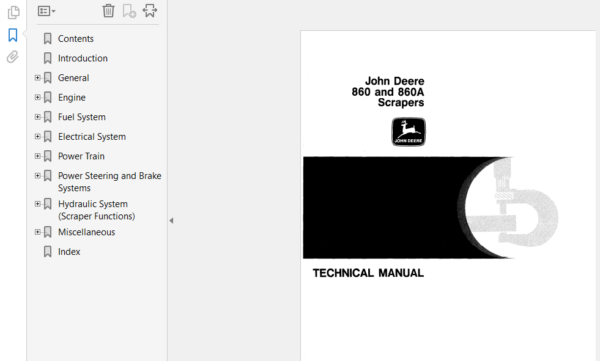
Task: Open the bookmark options dropdown menu
Action: point(47,11)
